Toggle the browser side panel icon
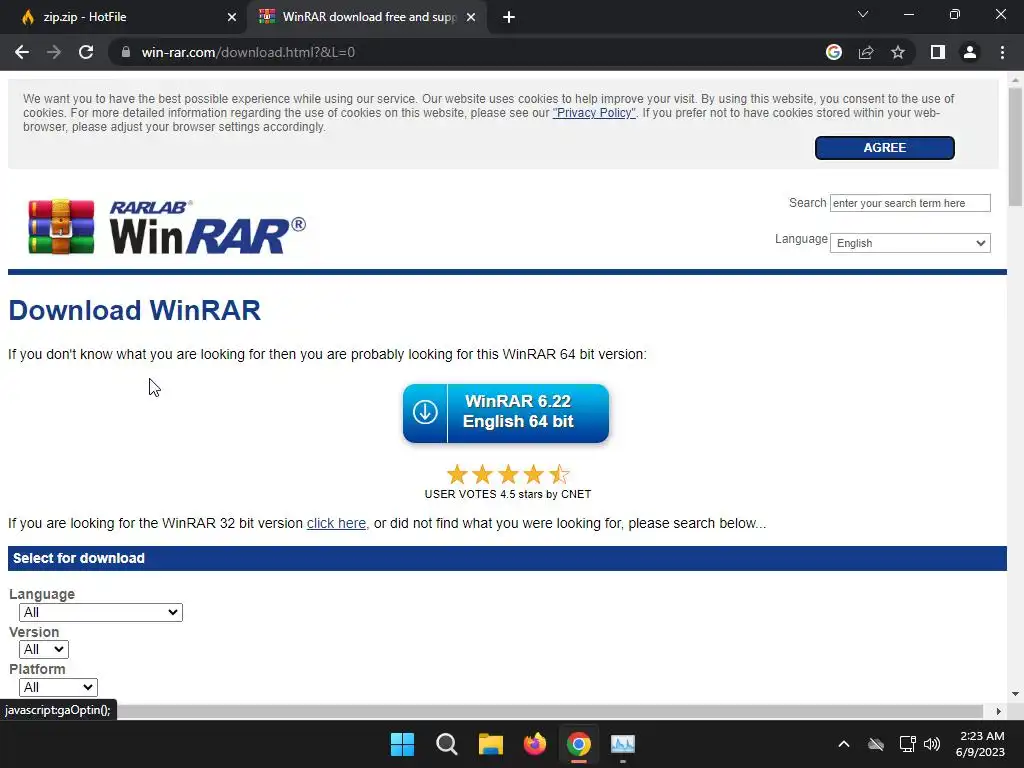The height and width of the screenshot is (768, 1024). 938,52
